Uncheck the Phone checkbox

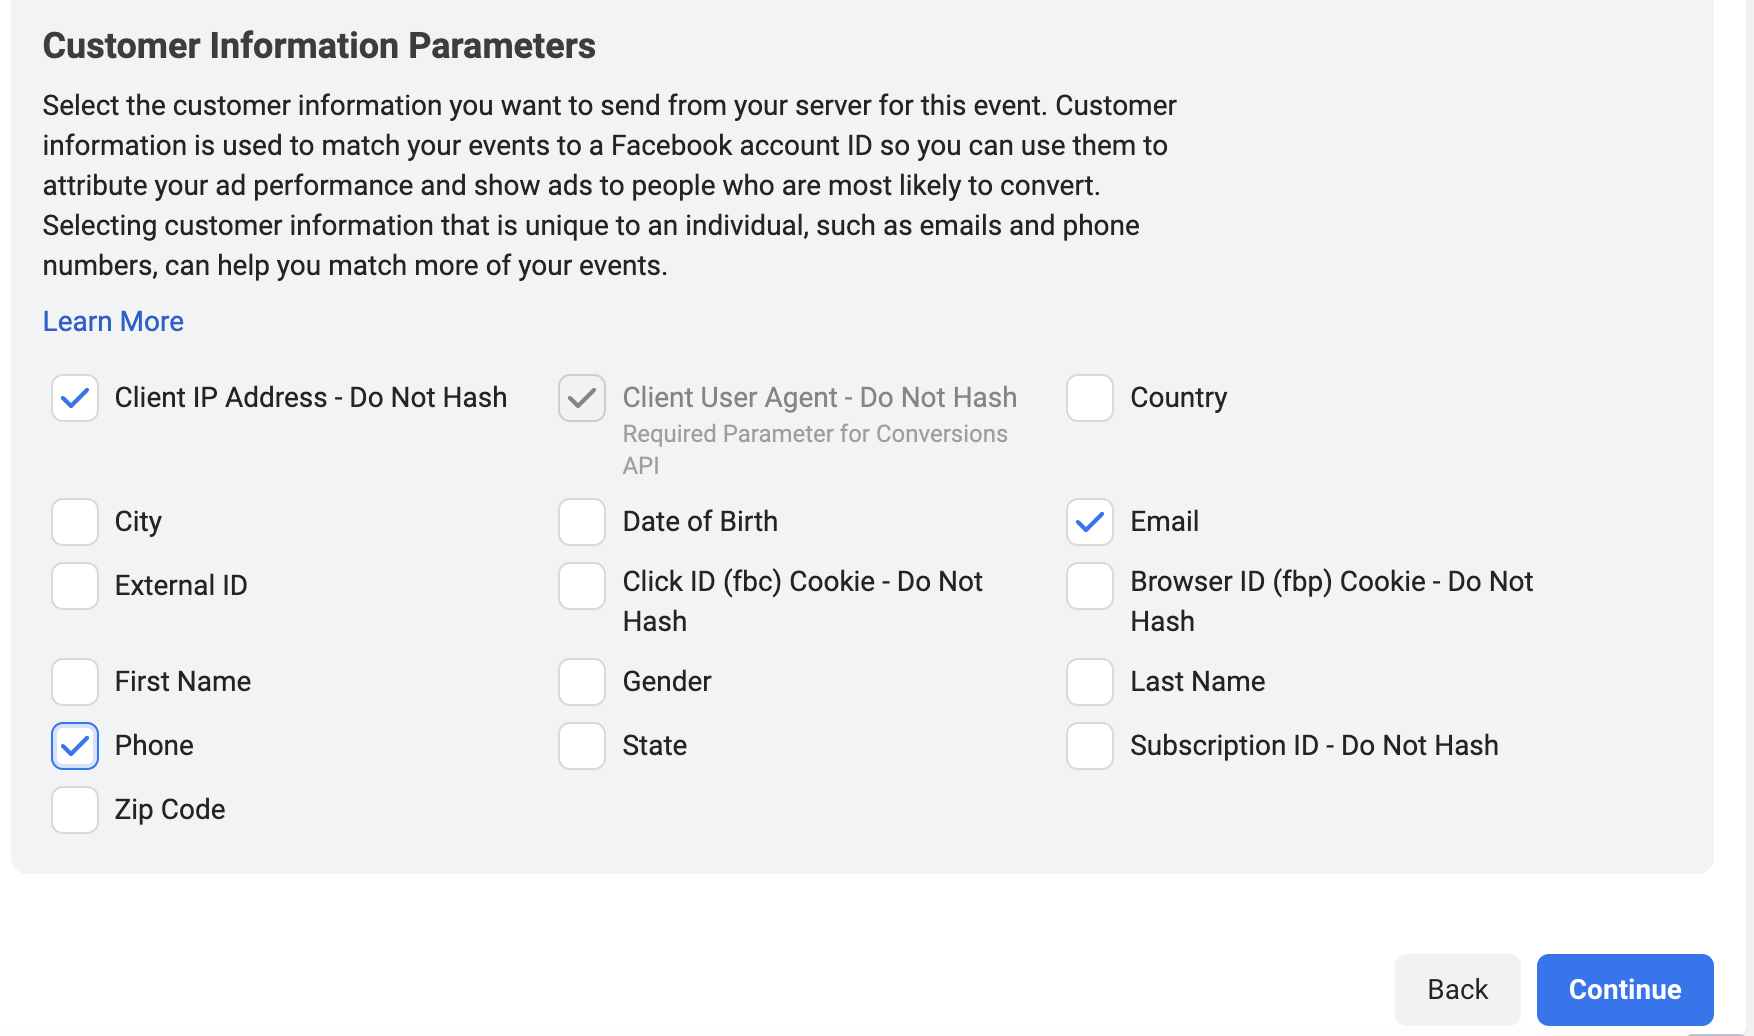[x=75, y=746]
